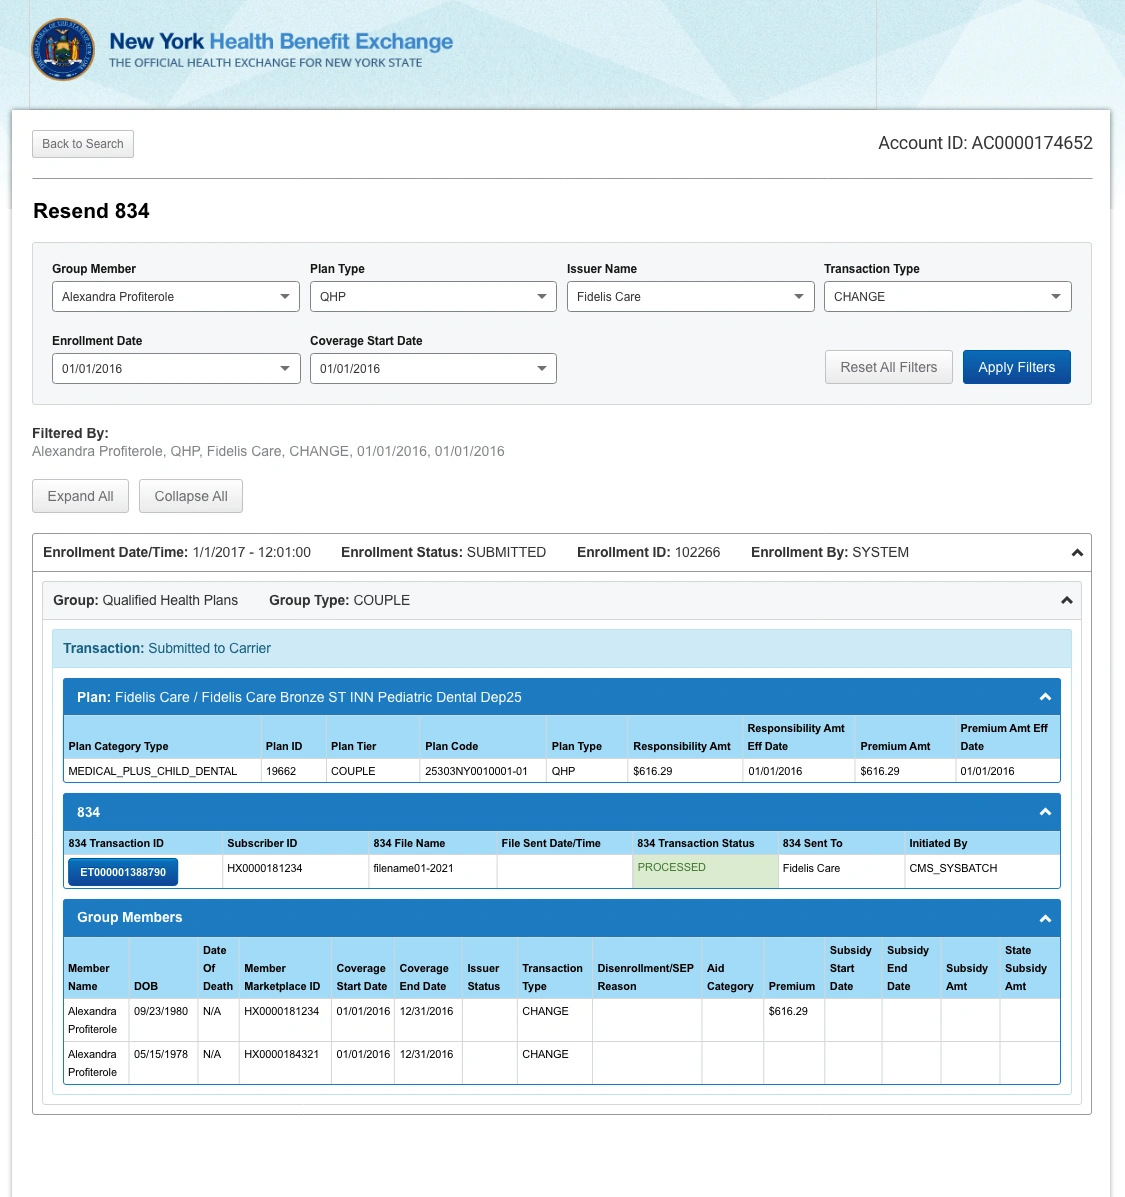Click the Collapse All button
The height and width of the screenshot is (1197, 1125).
click(190, 495)
